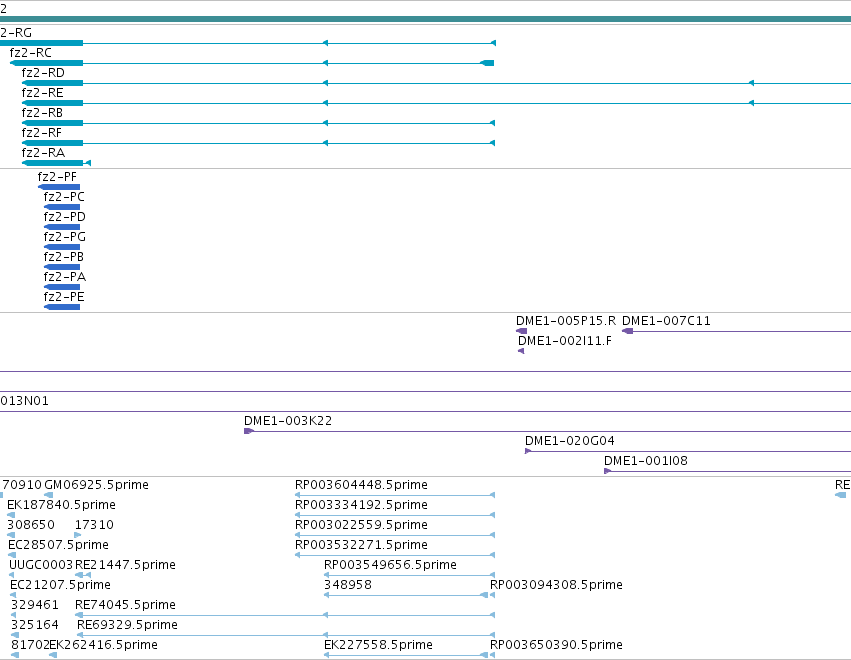Viewport: 851px width, 660px height.
Task: Click the RP003549656.5prime EST label
Action: coord(390,565)
